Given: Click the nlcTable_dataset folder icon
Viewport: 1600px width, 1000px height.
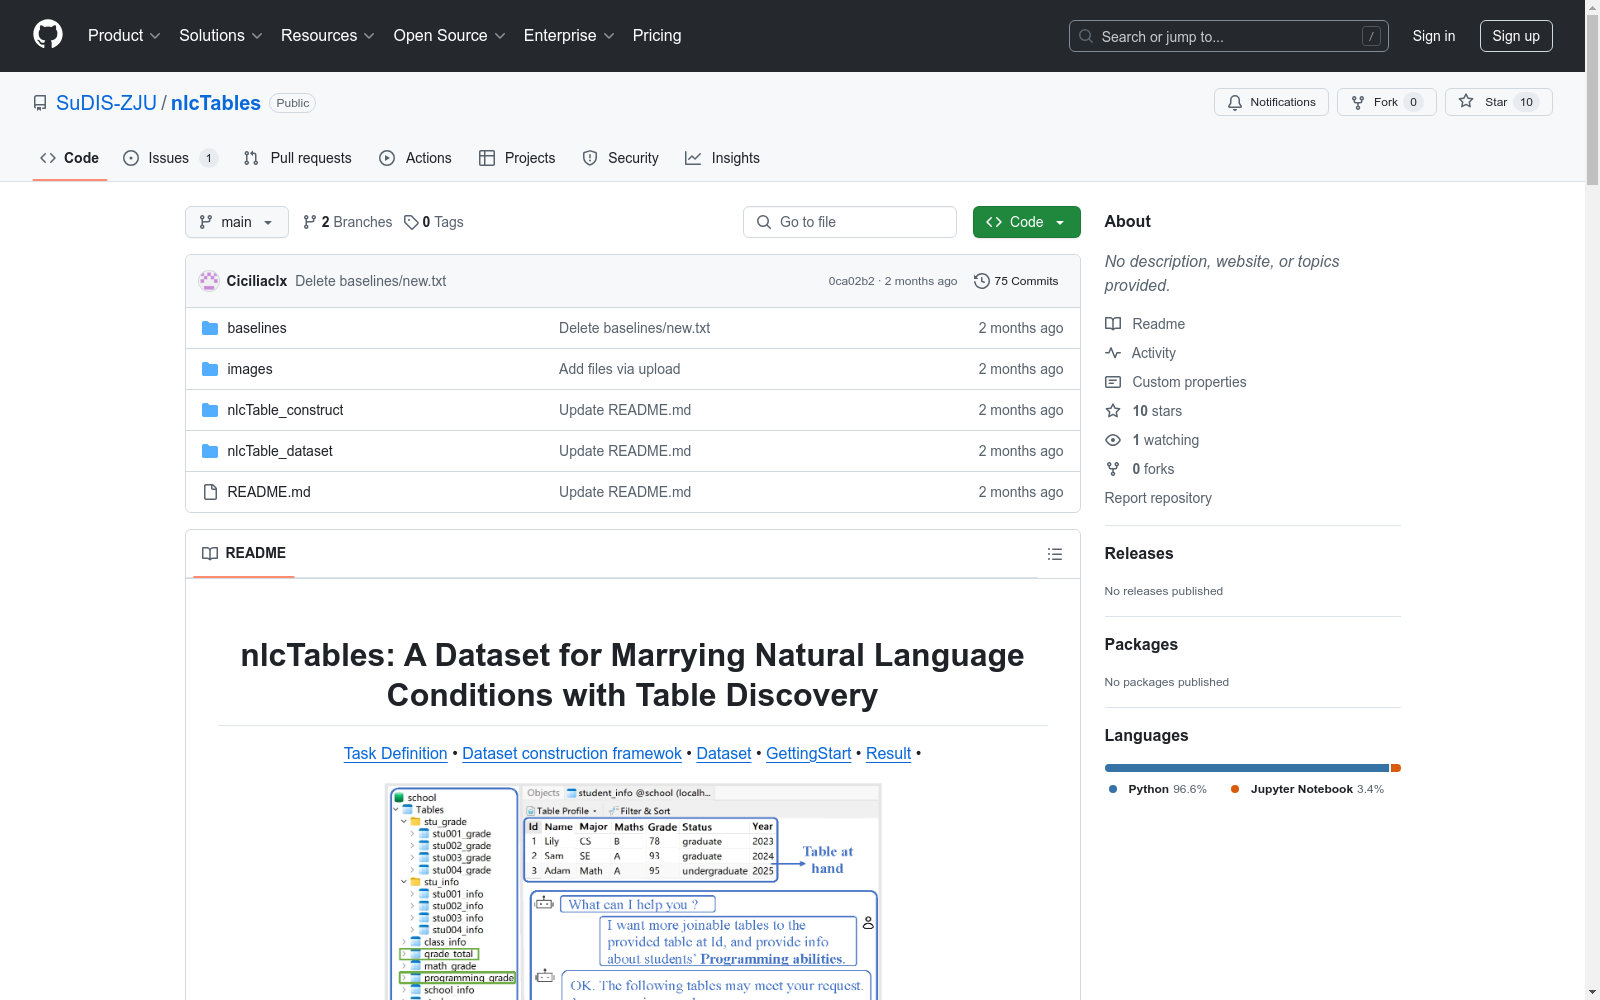Looking at the screenshot, I should tap(210, 451).
